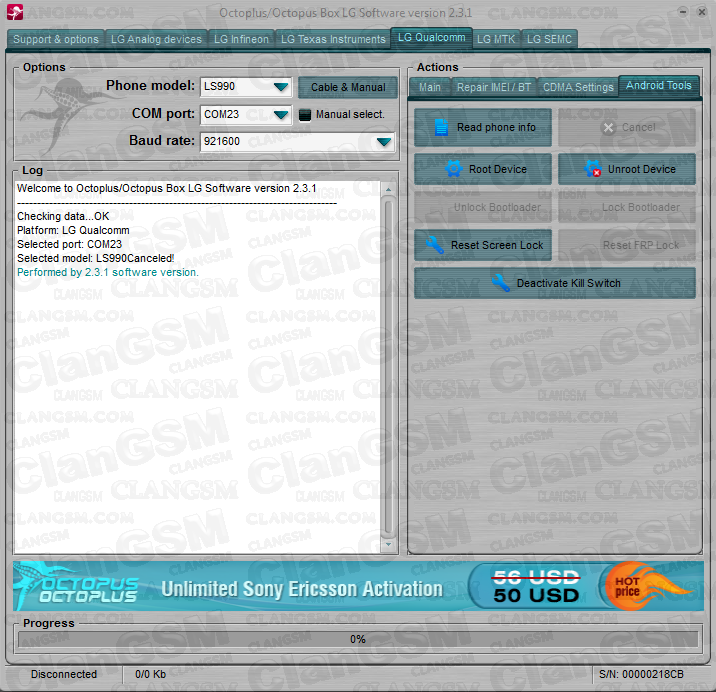
Task: Click the log scrollbar up arrow
Action: pos(388,189)
